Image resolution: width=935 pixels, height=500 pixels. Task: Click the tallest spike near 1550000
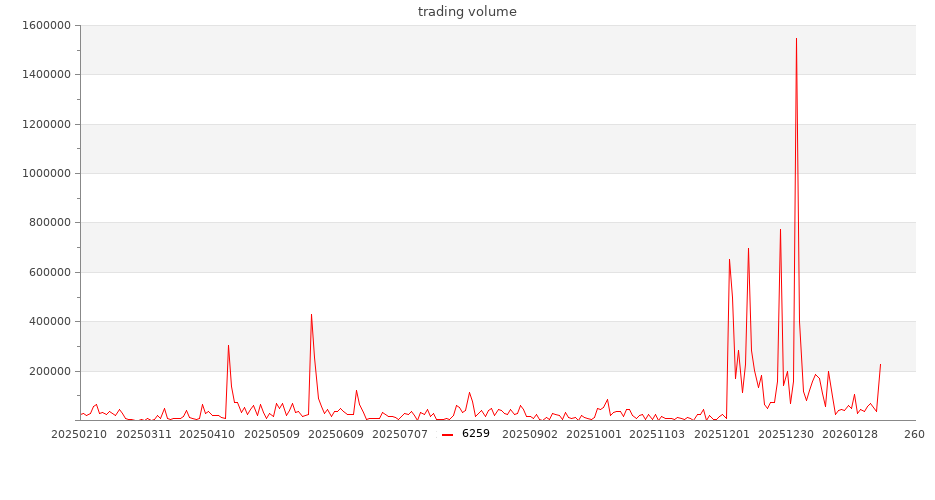796,39
